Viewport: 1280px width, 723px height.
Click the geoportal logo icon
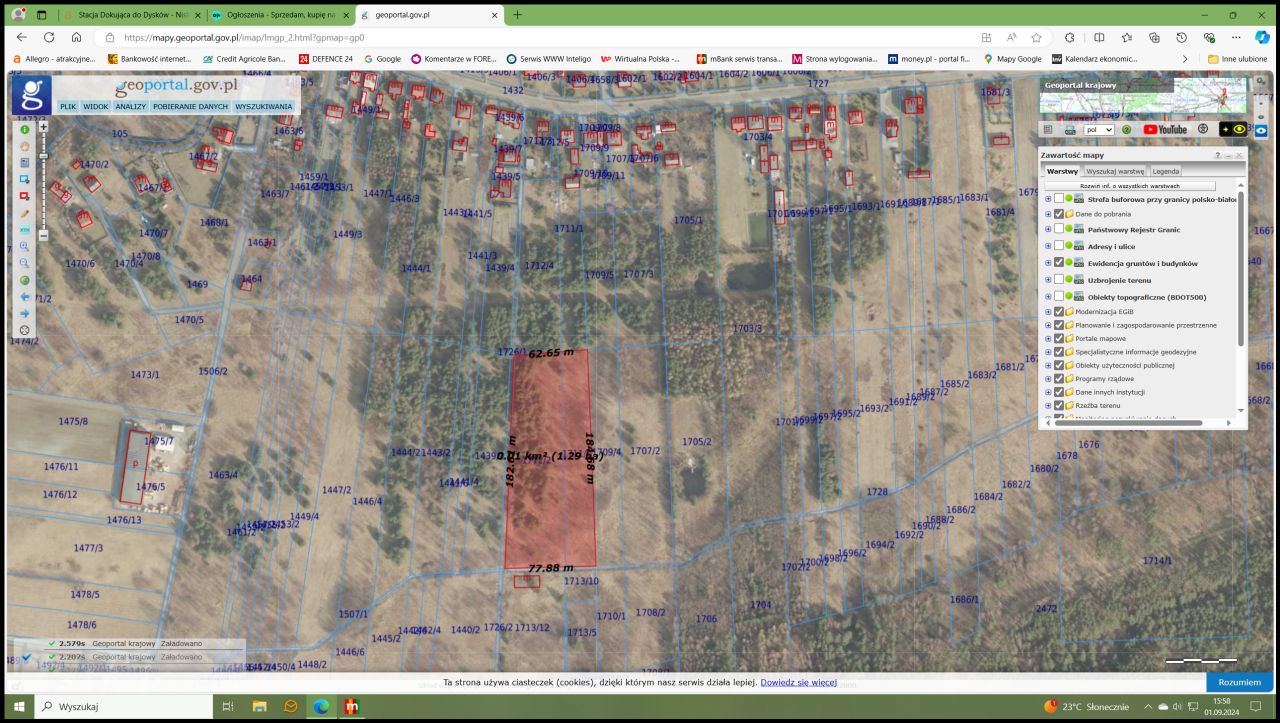pos(32,95)
